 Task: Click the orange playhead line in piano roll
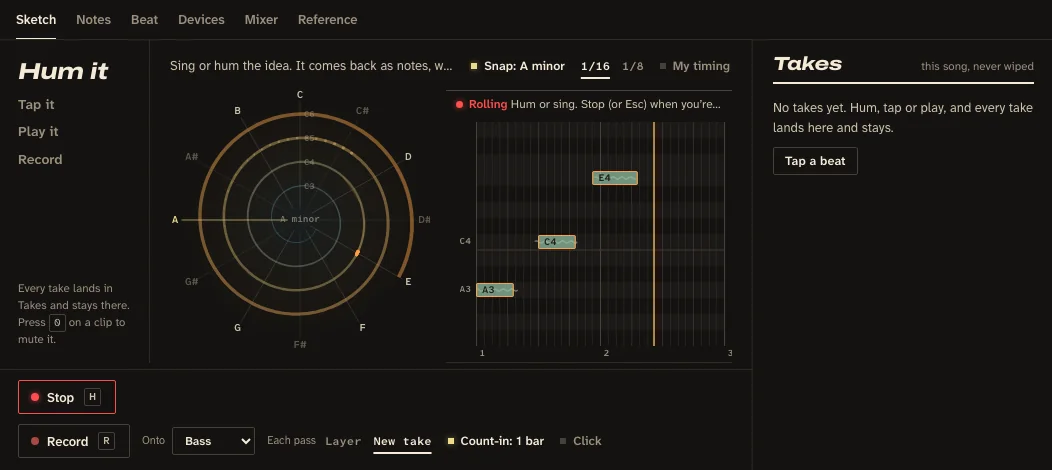tap(653, 233)
